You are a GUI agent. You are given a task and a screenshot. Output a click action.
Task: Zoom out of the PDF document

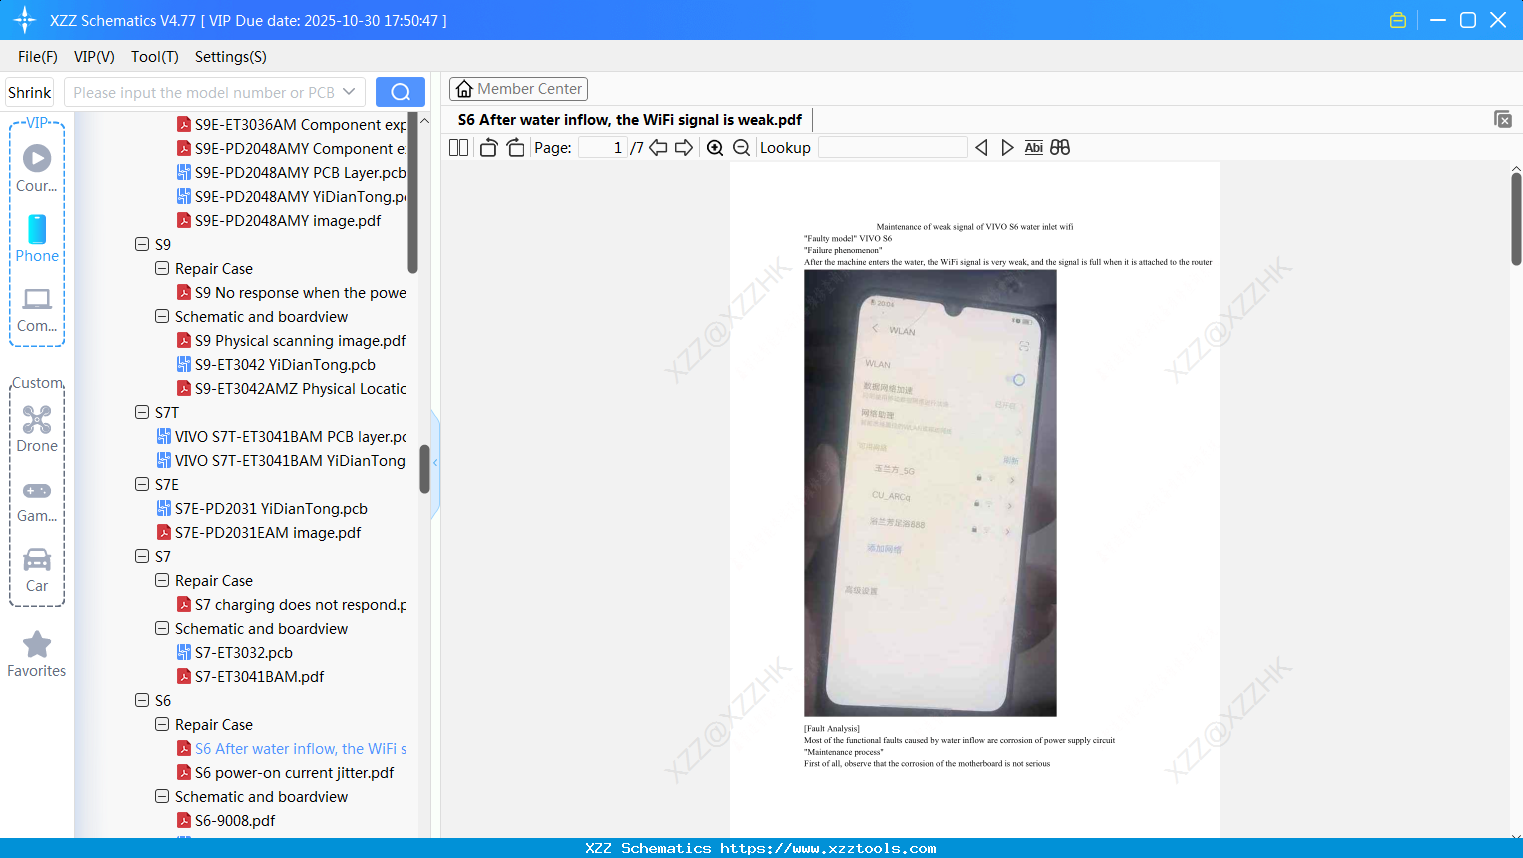tap(741, 147)
